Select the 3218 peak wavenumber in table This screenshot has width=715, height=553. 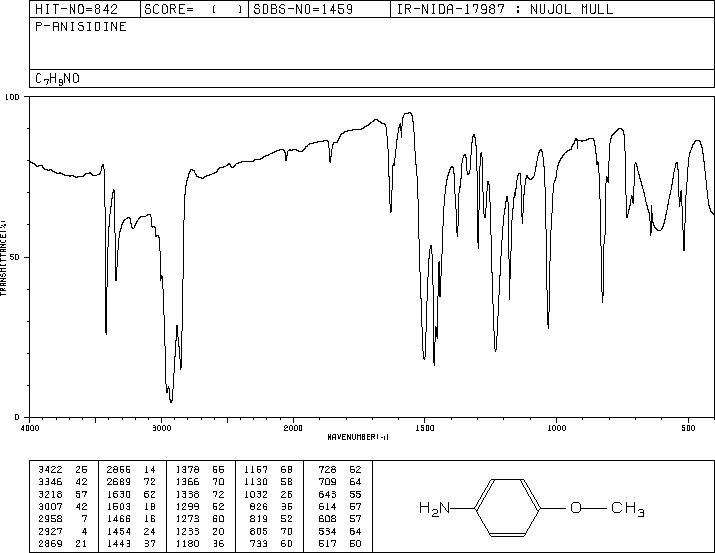[x=50, y=494]
